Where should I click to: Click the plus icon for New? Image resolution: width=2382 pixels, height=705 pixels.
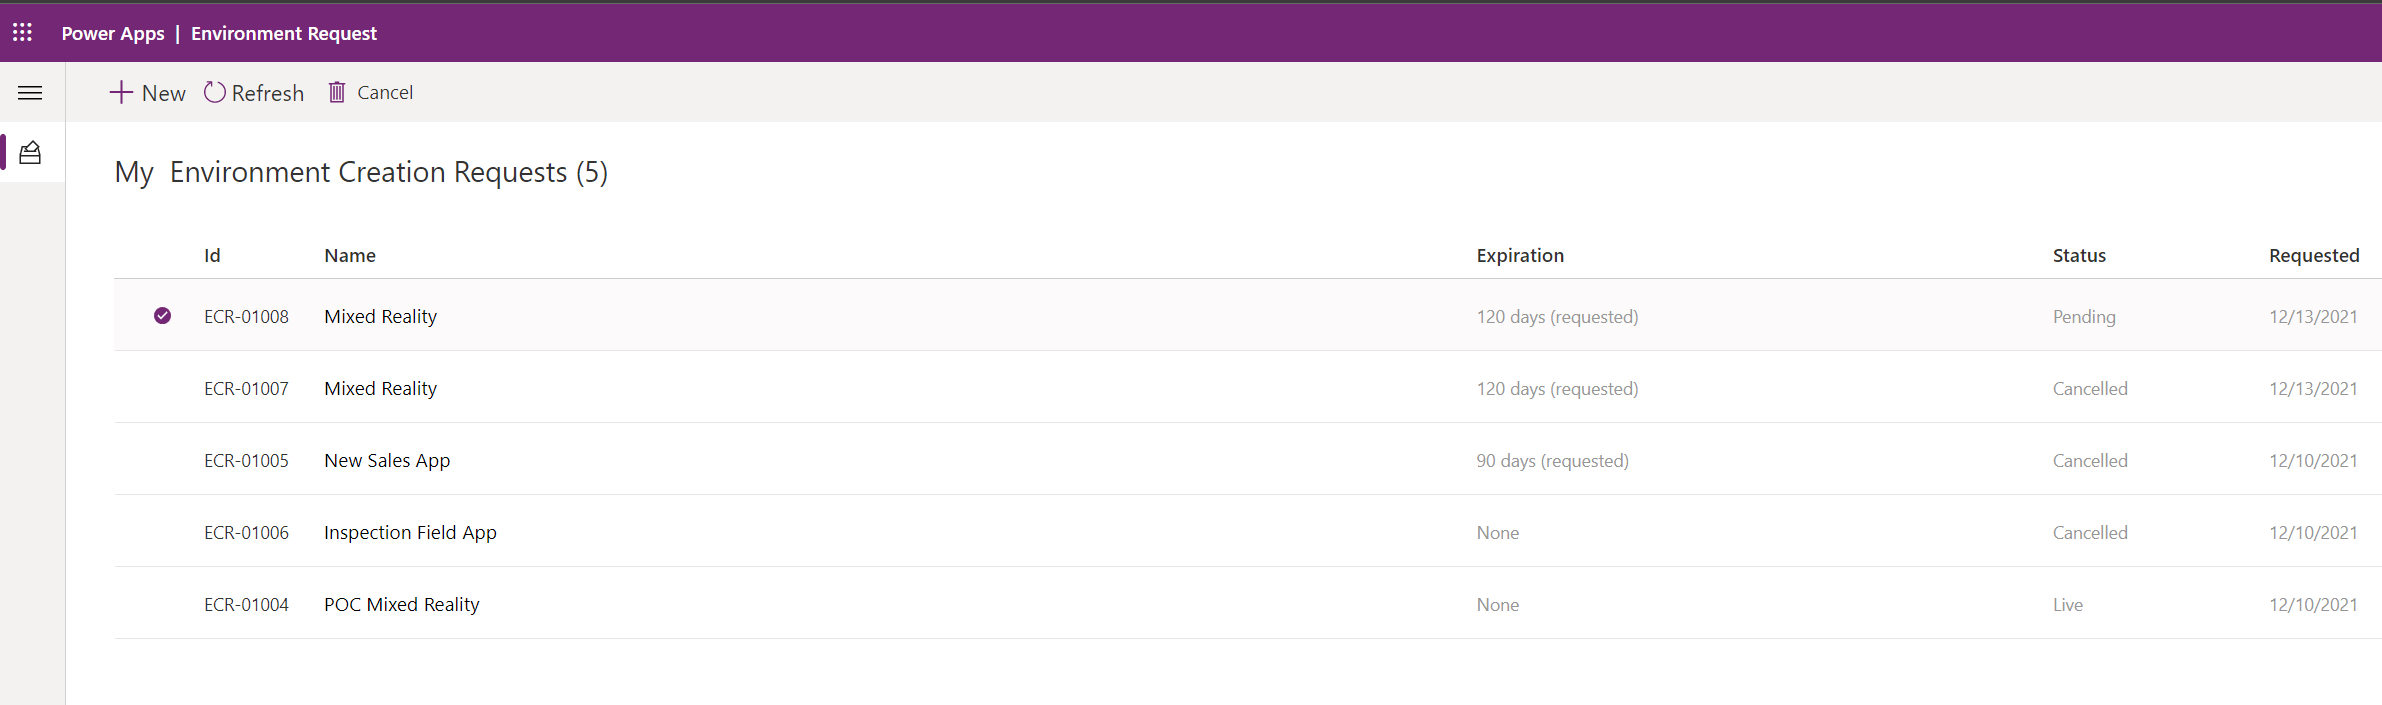[x=121, y=93]
